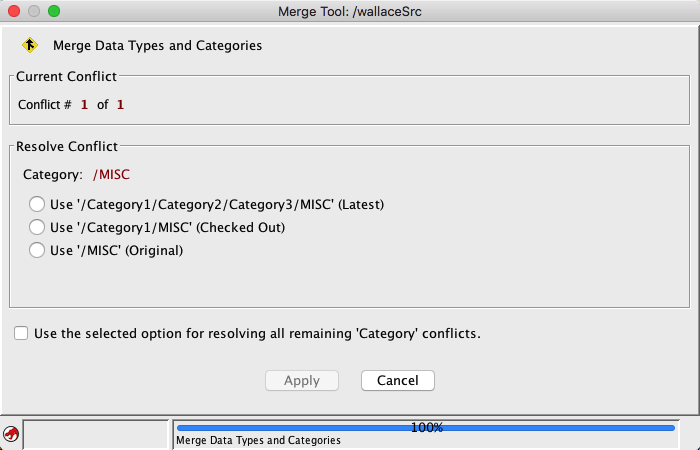Click the merge arrow icon beside the heading

coord(30,45)
